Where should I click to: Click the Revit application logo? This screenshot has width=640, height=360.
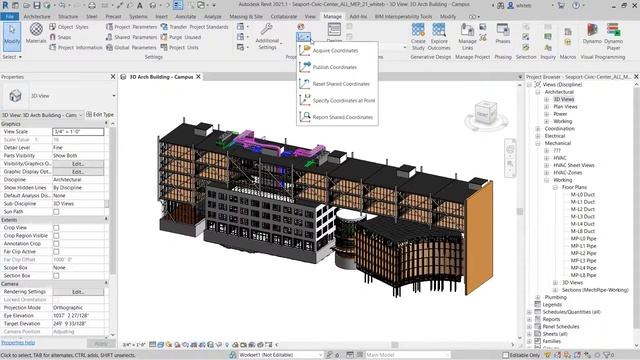tap(5, 5)
